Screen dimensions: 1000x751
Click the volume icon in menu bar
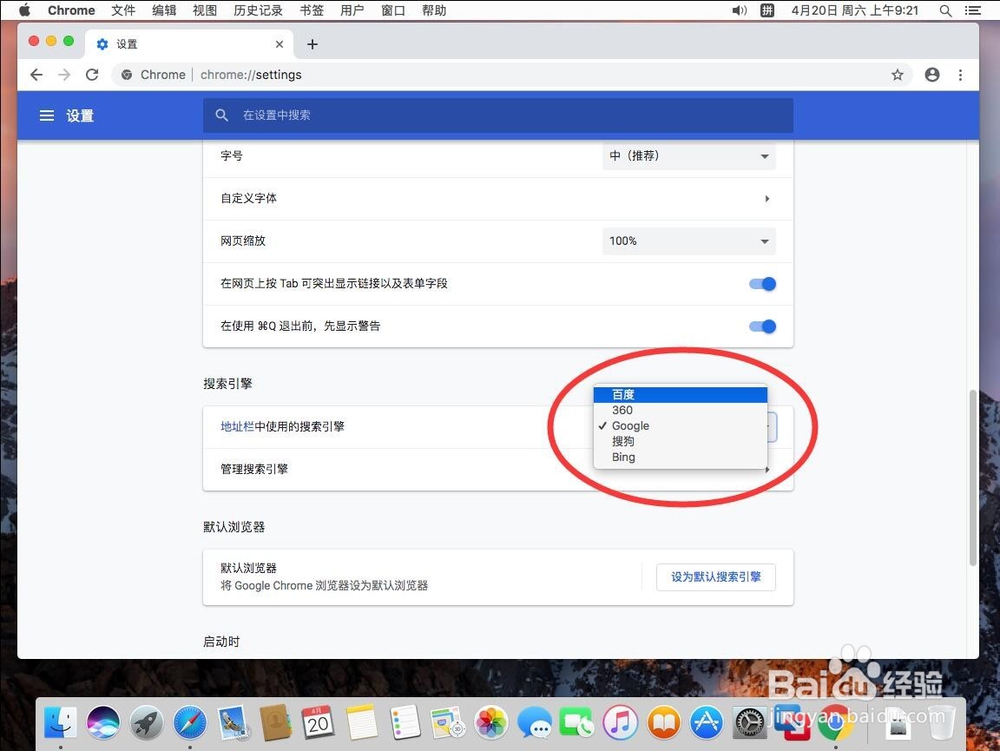click(x=739, y=10)
